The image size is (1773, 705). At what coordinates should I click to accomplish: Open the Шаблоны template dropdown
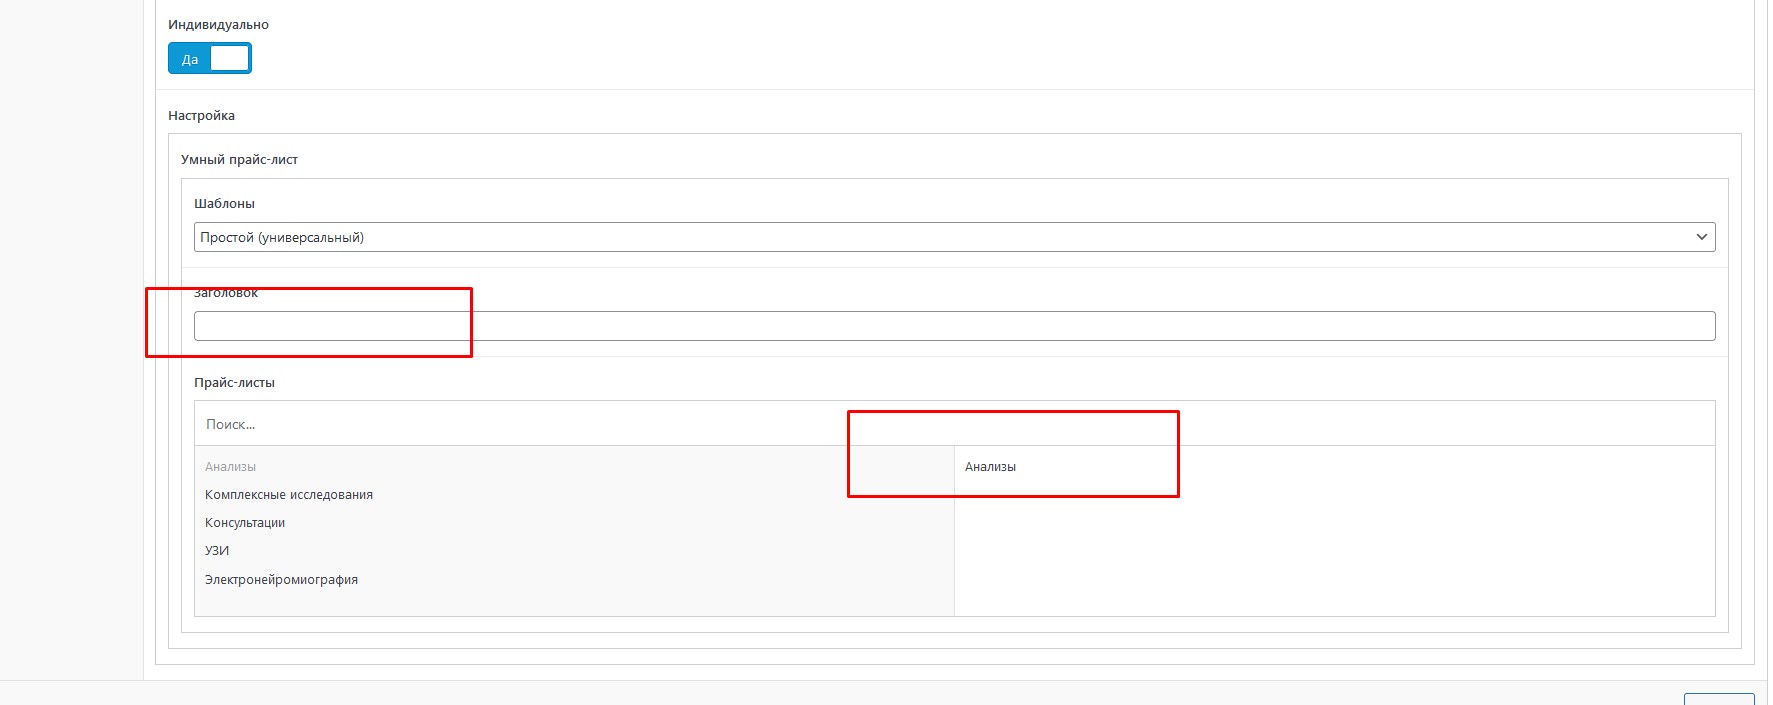tap(953, 237)
